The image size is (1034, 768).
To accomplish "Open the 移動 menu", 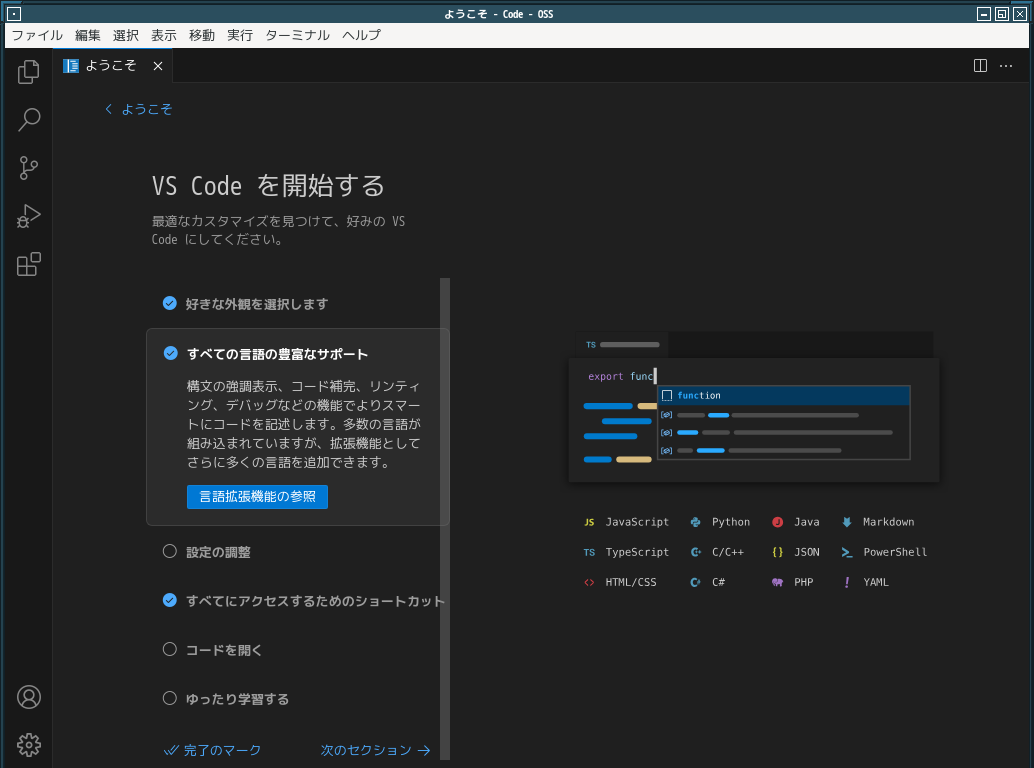I will [202, 36].
